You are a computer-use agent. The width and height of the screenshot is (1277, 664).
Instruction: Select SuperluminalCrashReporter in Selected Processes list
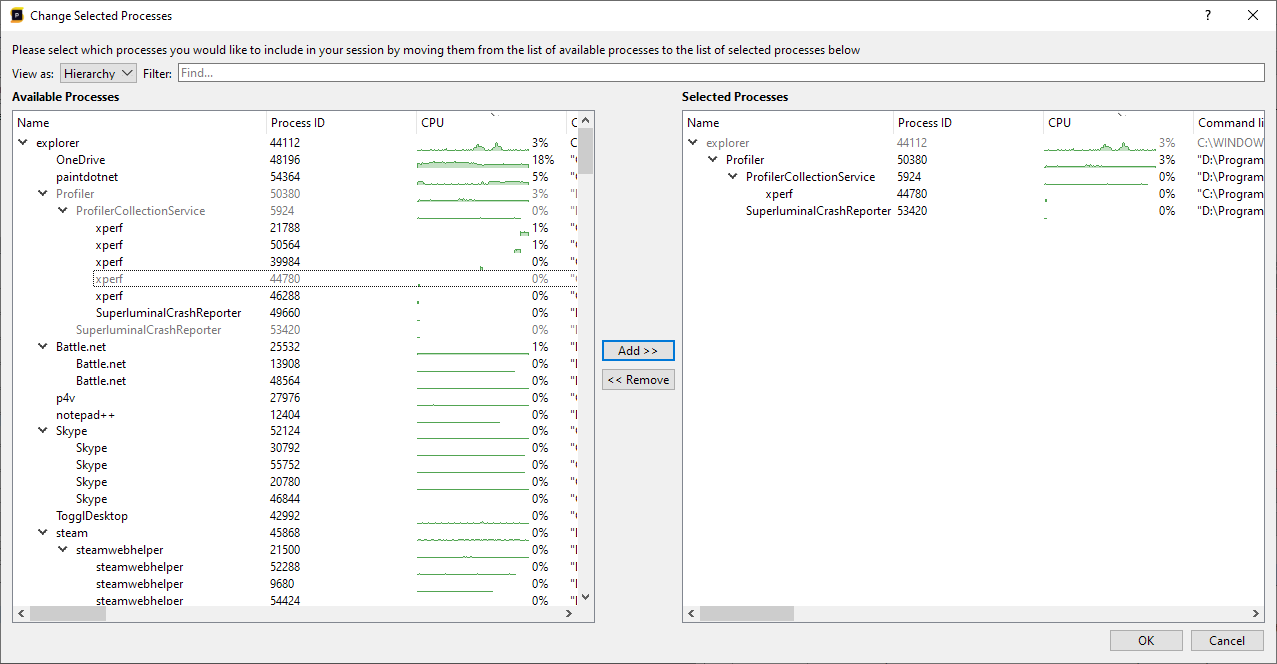pos(818,211)
